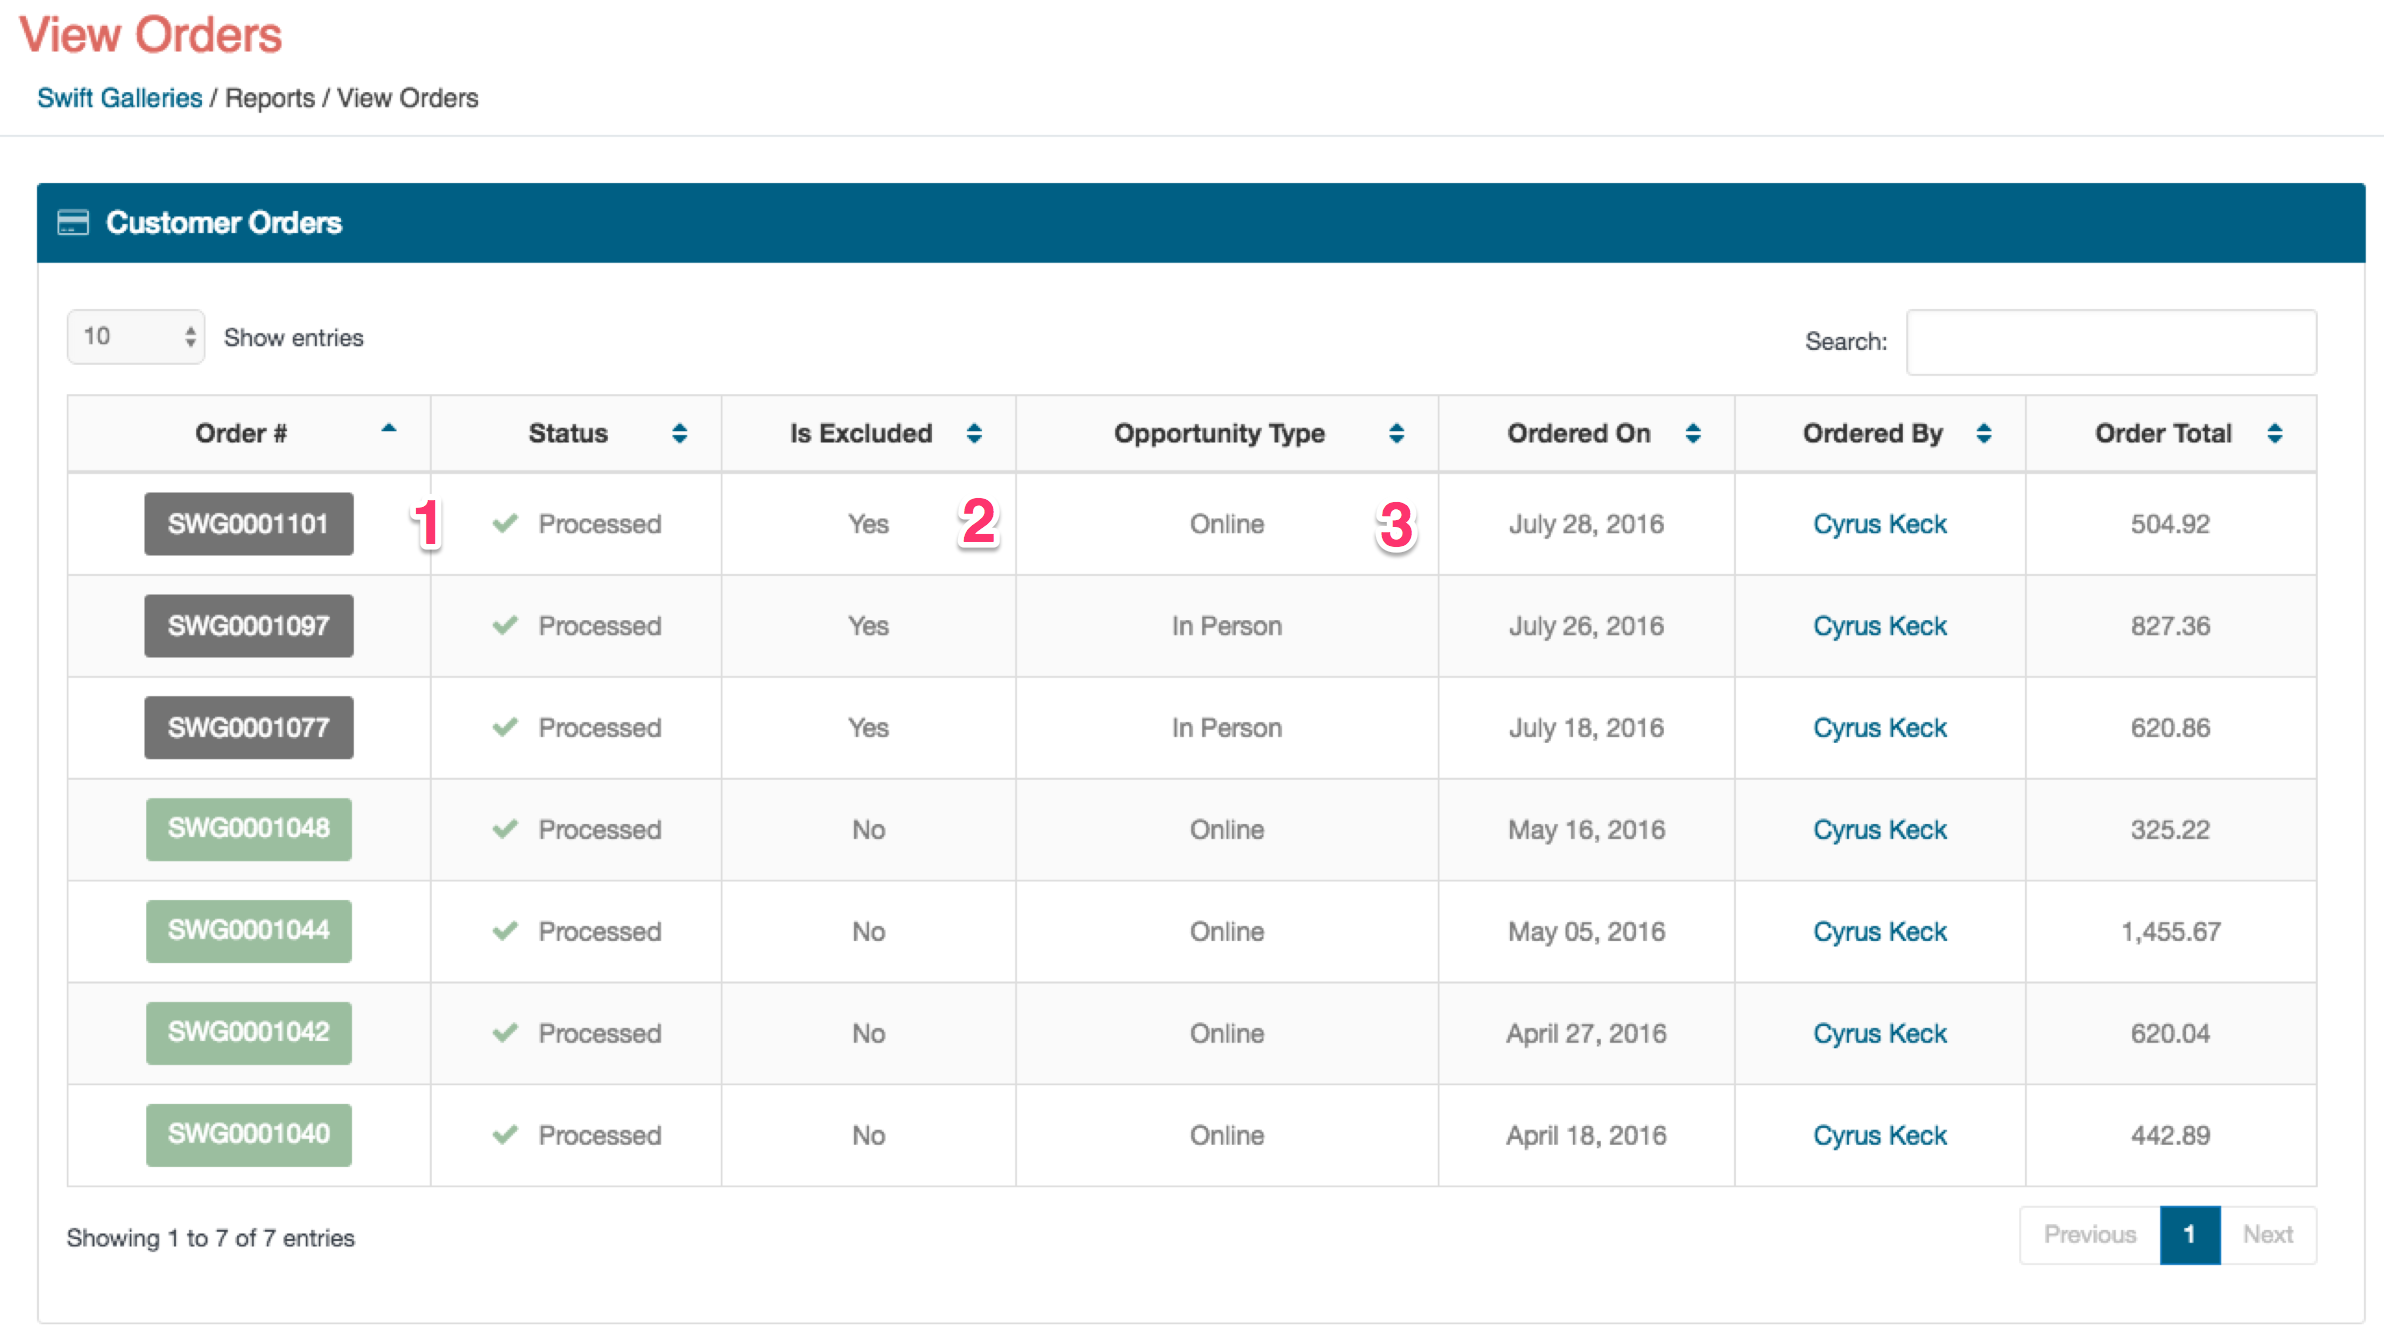
Task: Open order SWG0001077
Action: pos(249,728)
